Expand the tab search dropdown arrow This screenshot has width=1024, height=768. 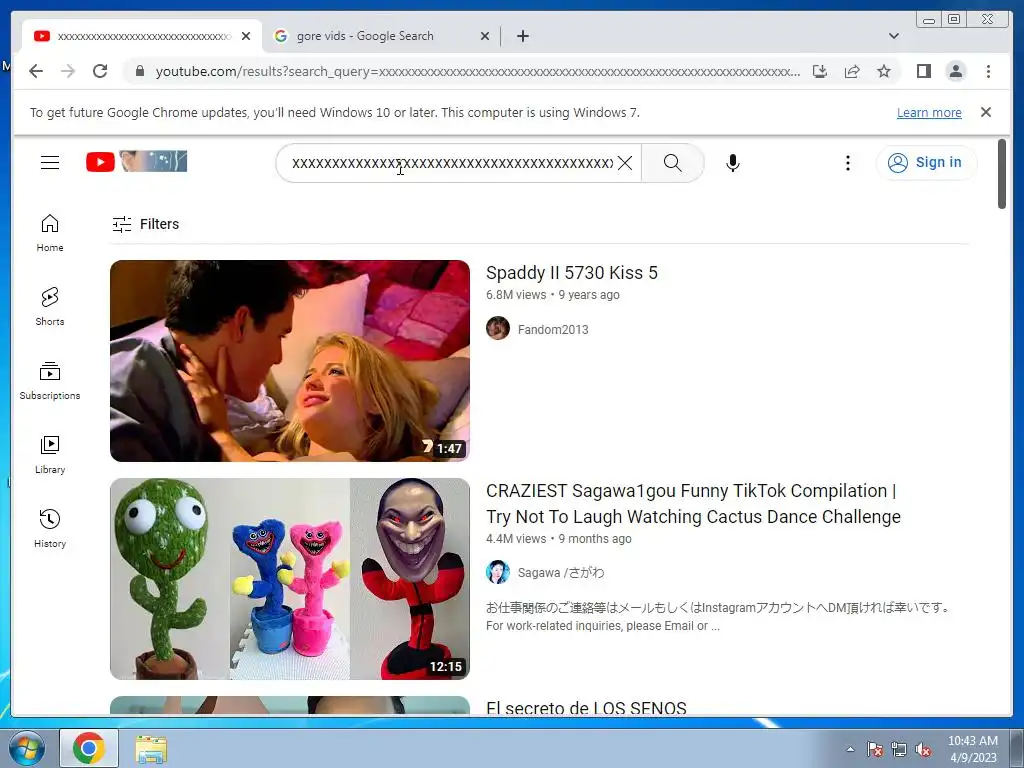(894, 36)
